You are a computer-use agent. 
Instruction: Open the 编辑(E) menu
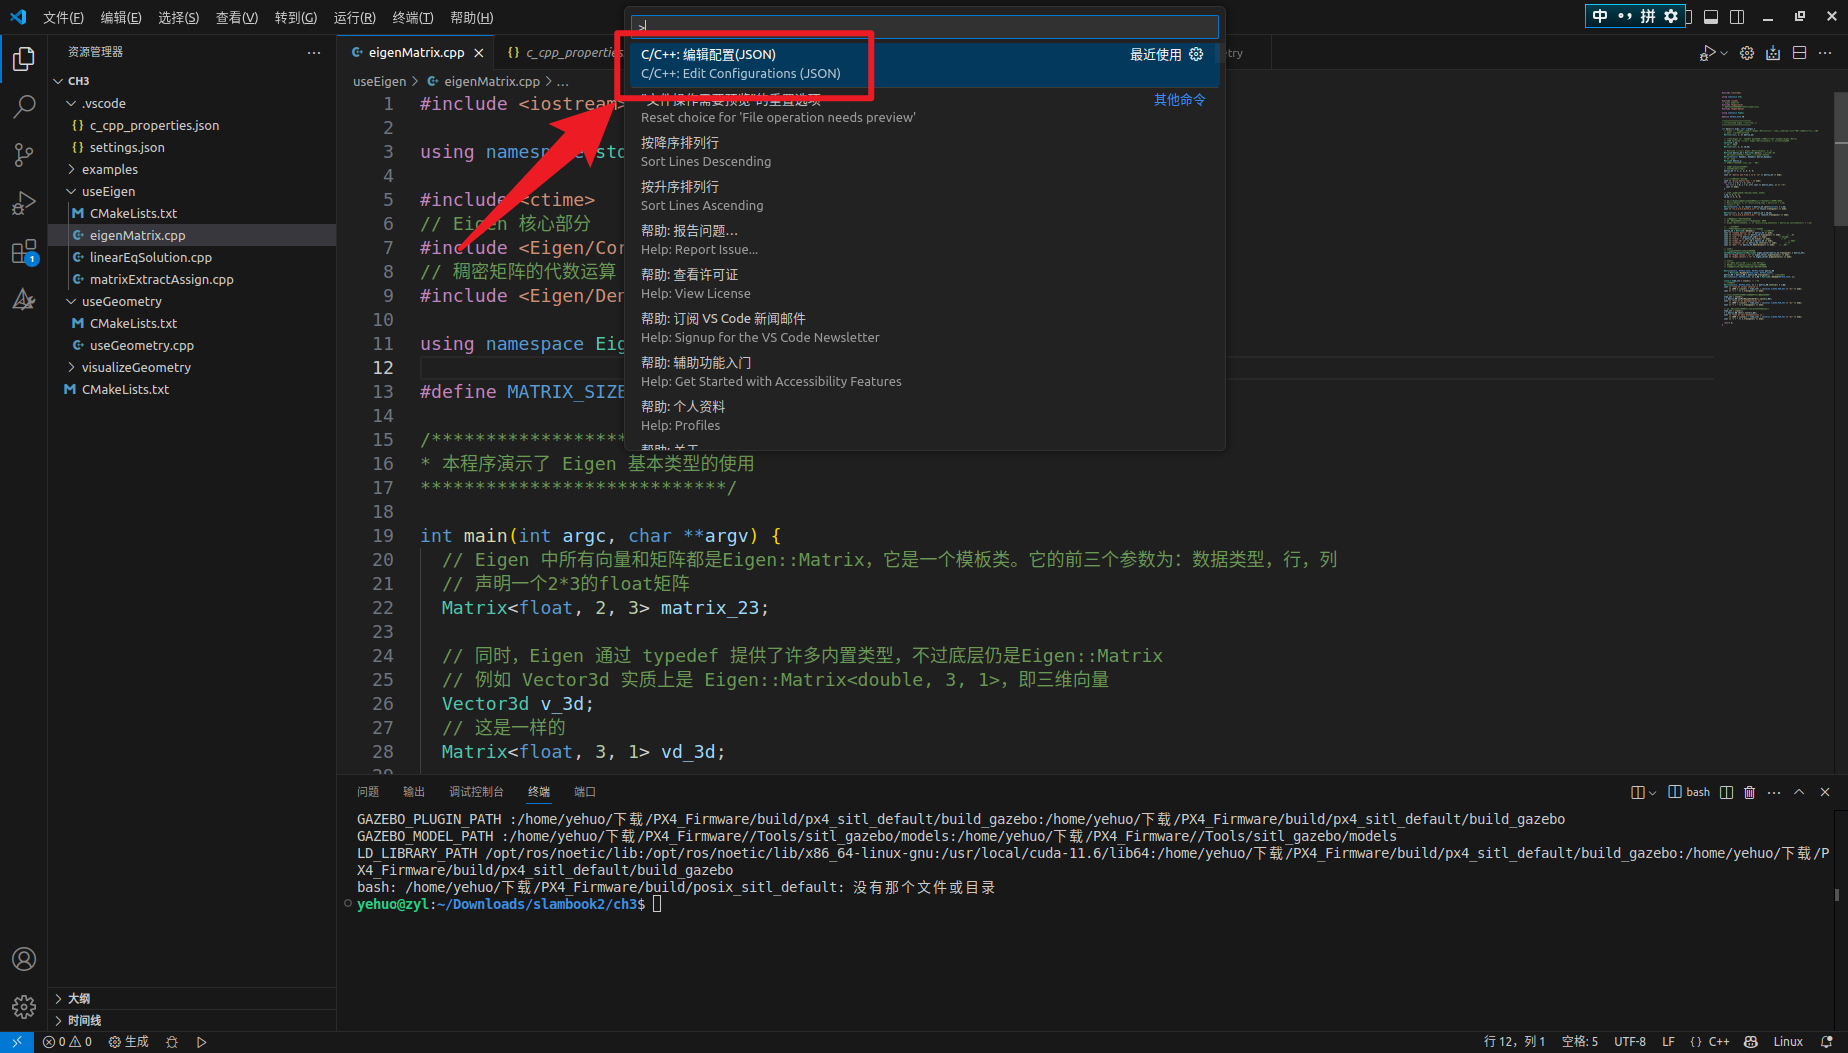(121, 17)
